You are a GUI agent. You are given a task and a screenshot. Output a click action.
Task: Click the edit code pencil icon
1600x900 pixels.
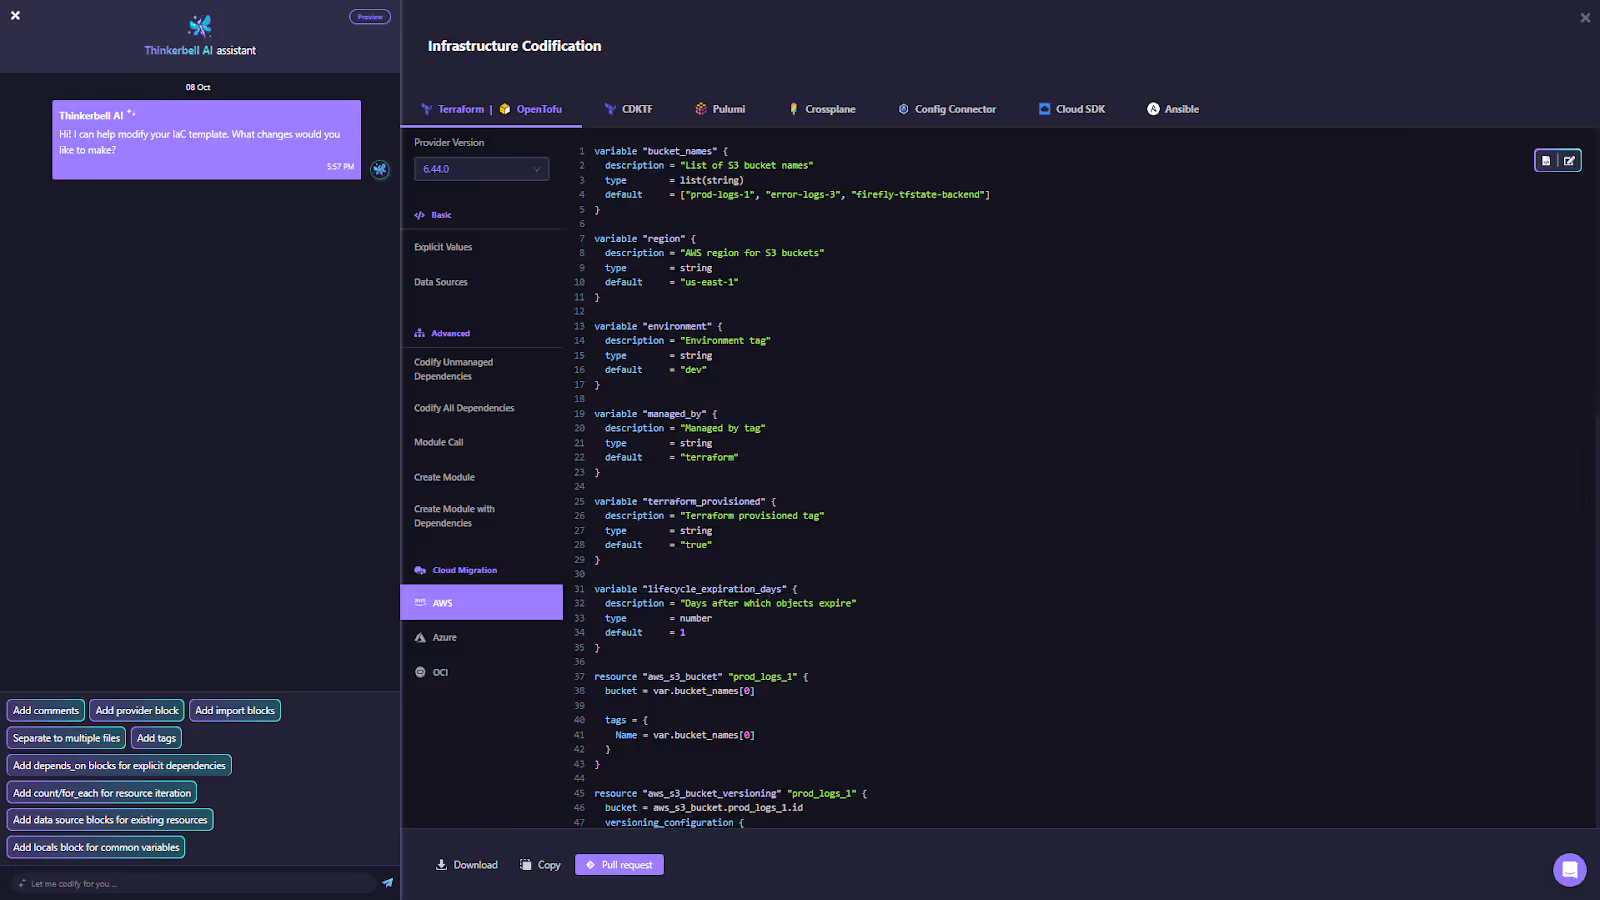click(x=1569, y=160)
